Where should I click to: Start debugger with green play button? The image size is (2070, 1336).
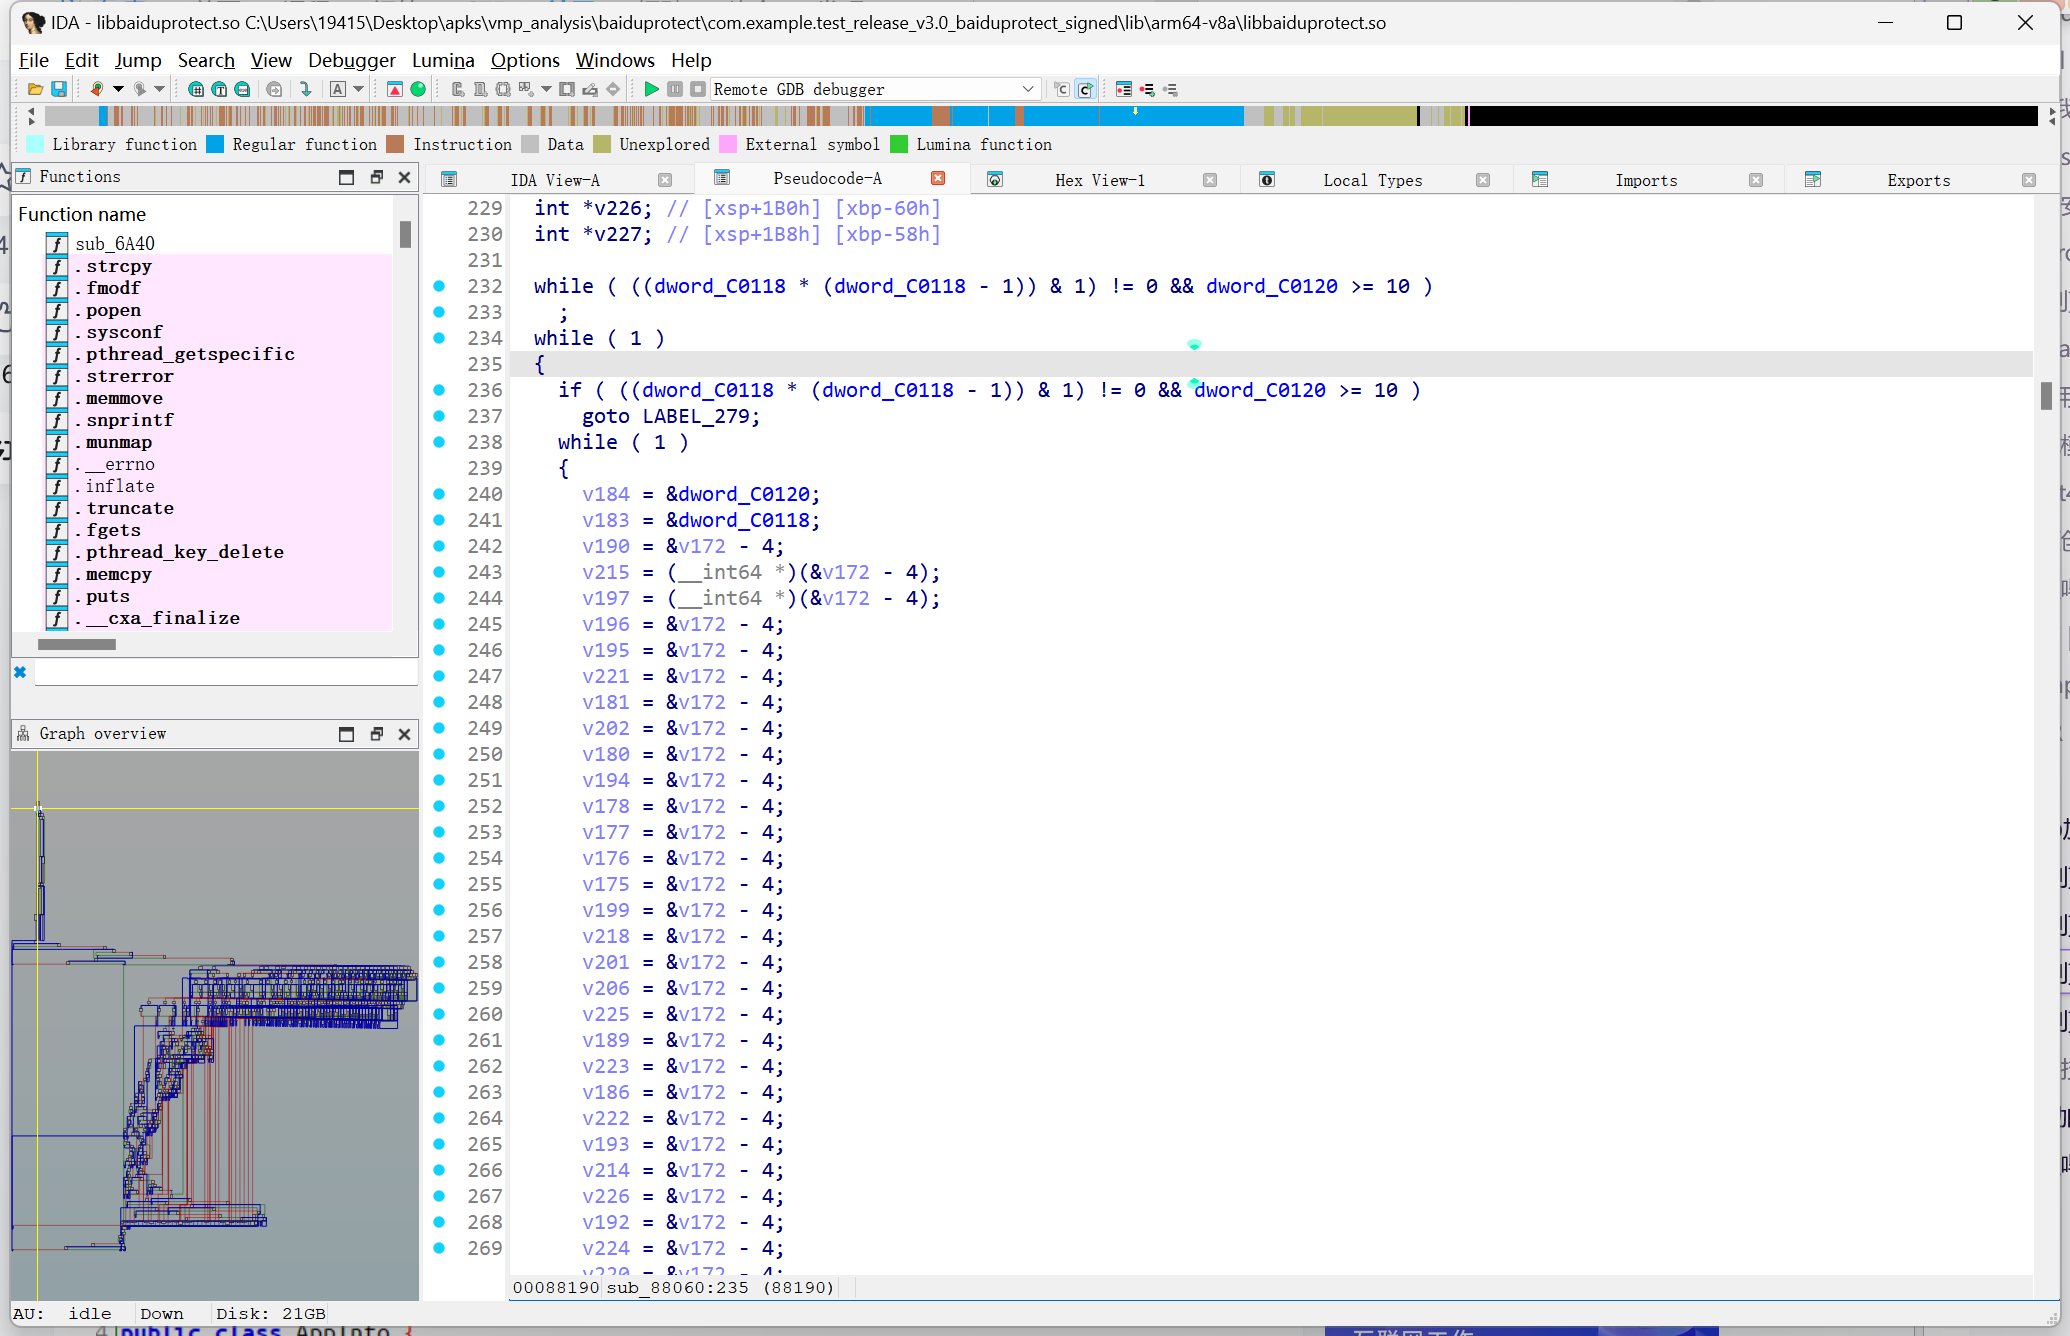click(651, 90)
